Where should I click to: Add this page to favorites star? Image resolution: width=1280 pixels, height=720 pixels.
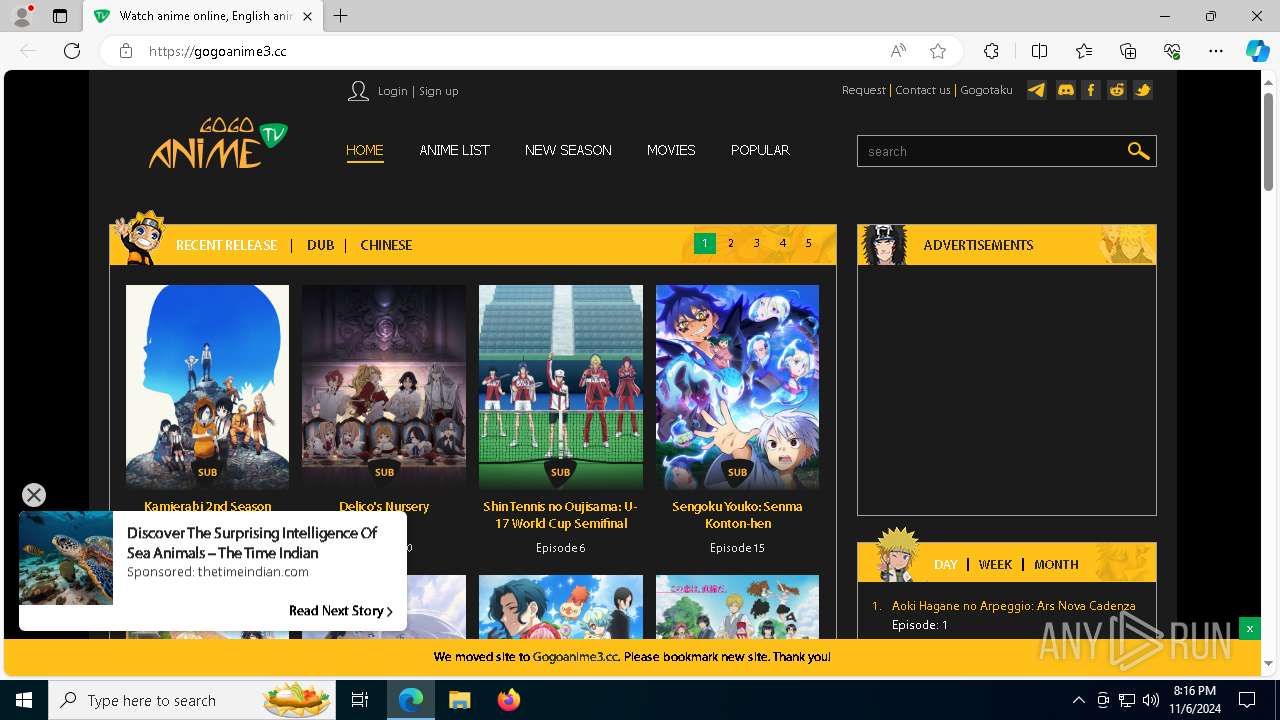[937, 51]
